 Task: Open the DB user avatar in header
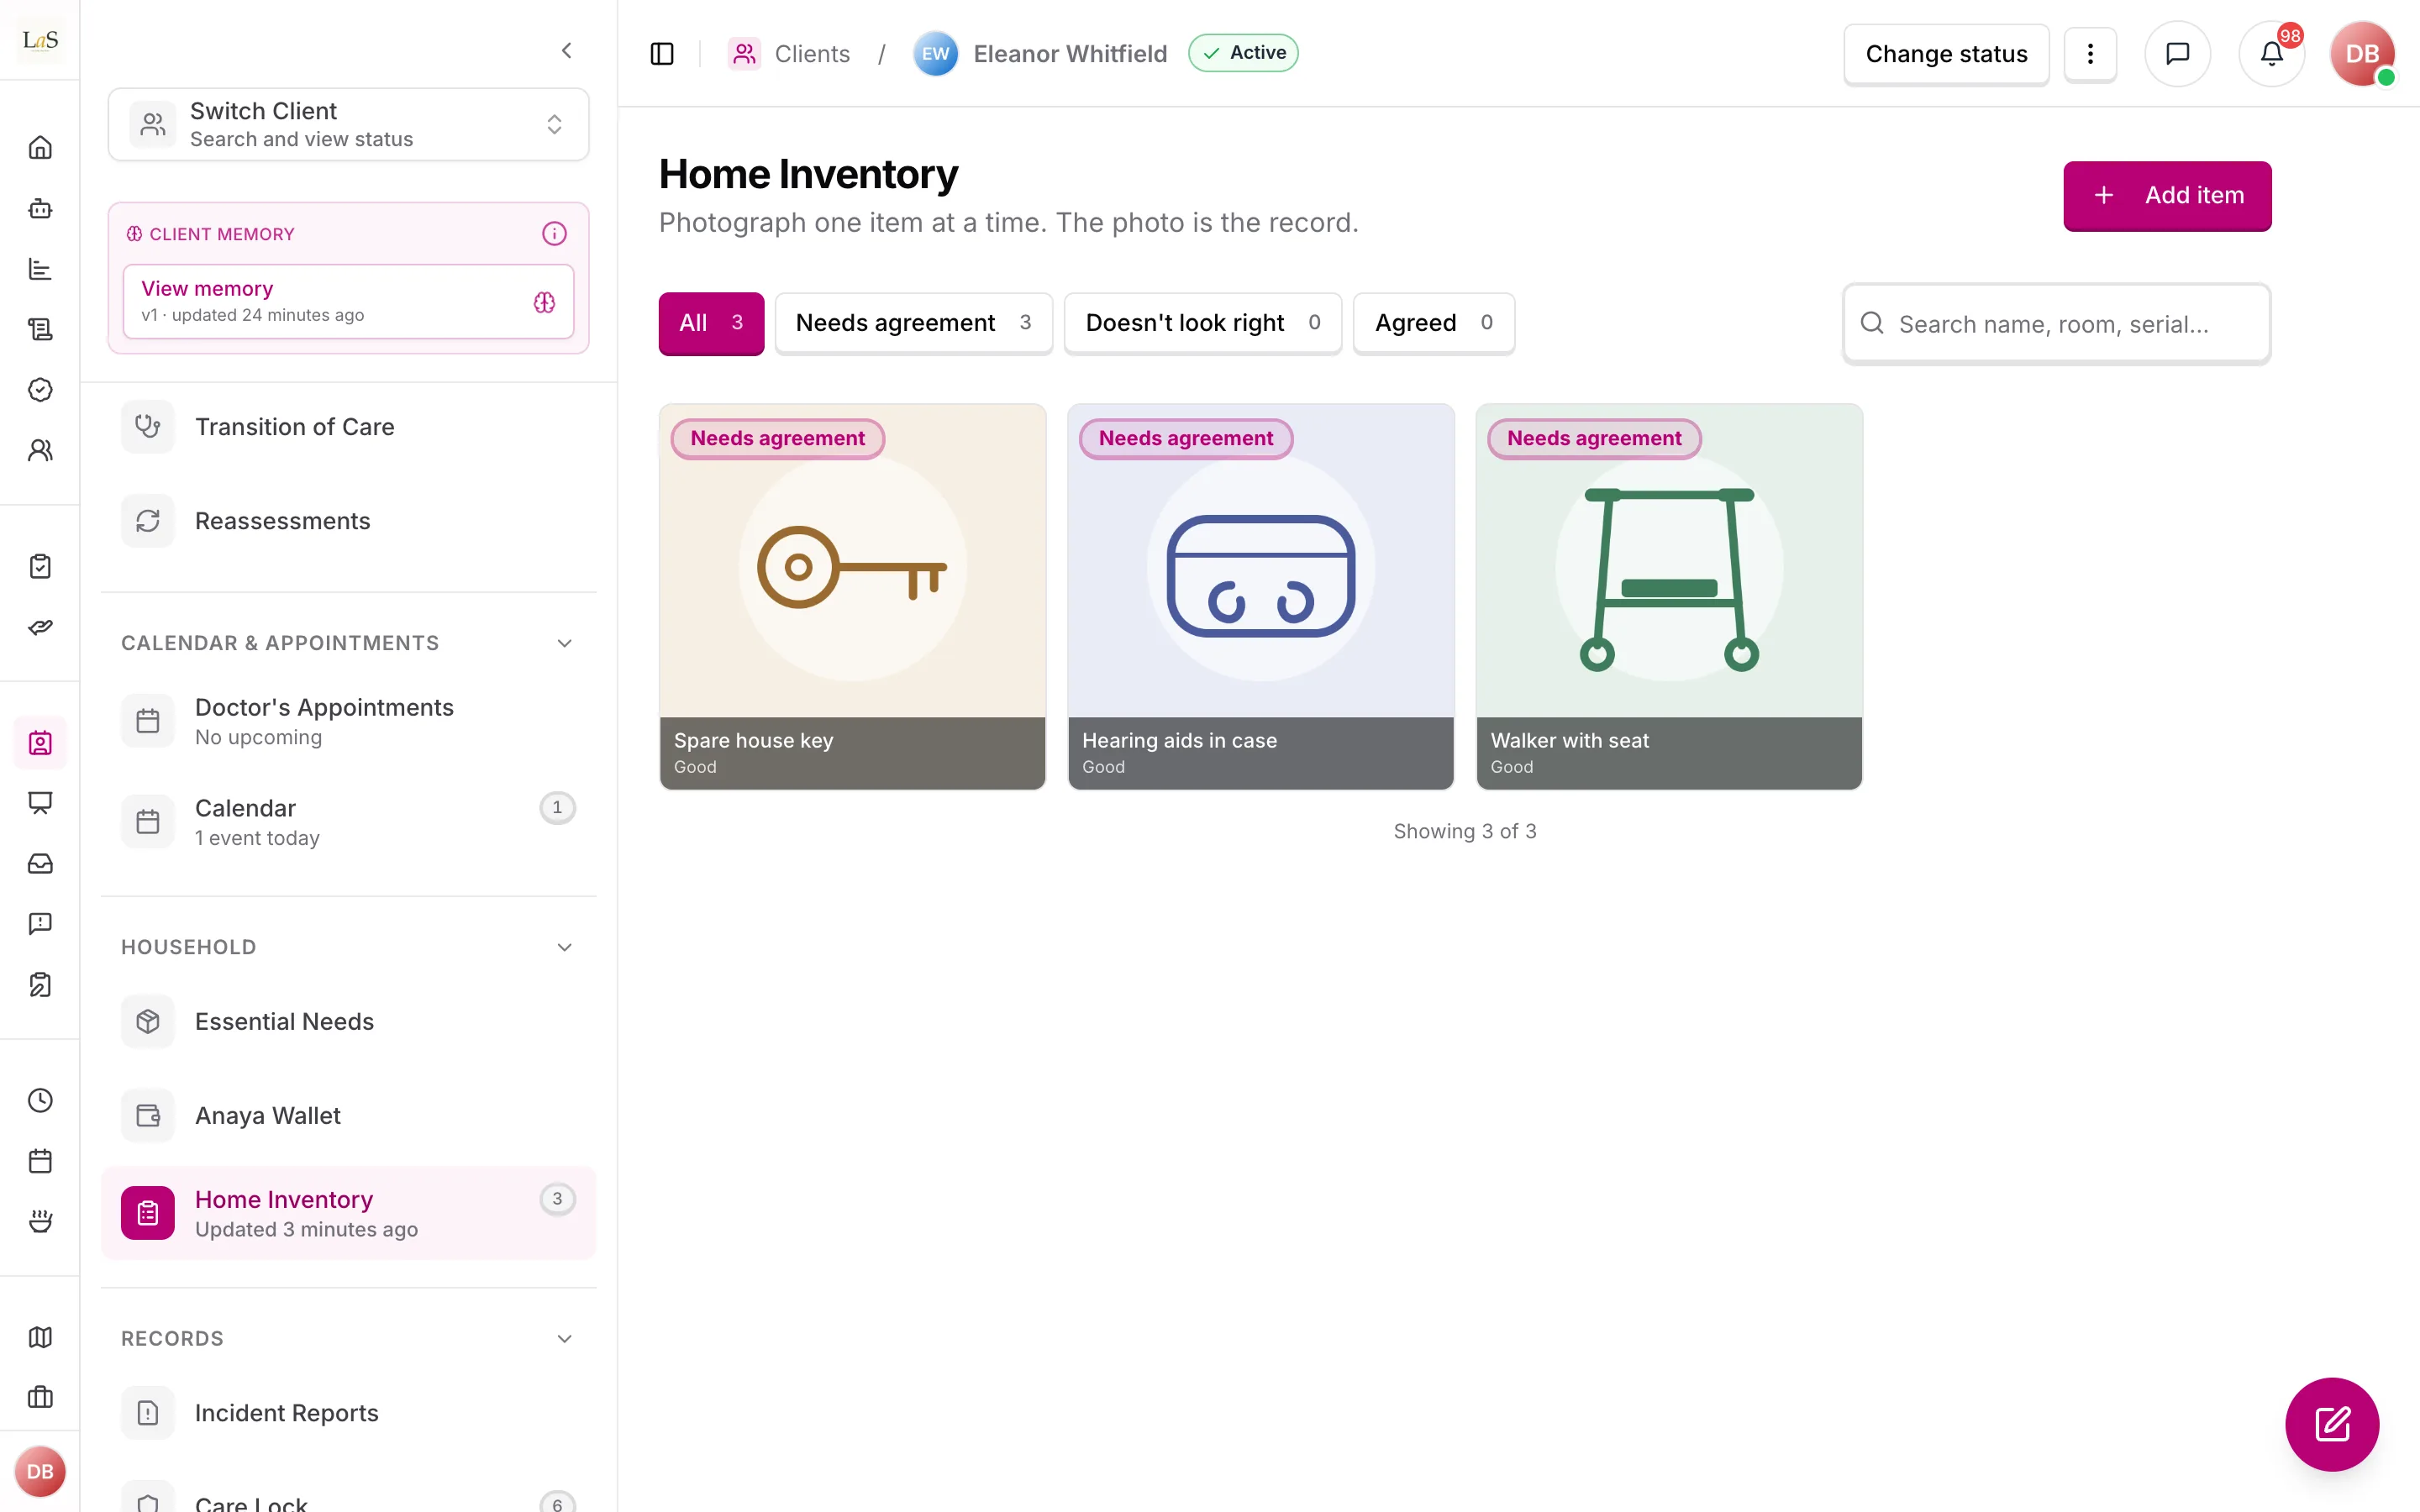pos(2362,53)
